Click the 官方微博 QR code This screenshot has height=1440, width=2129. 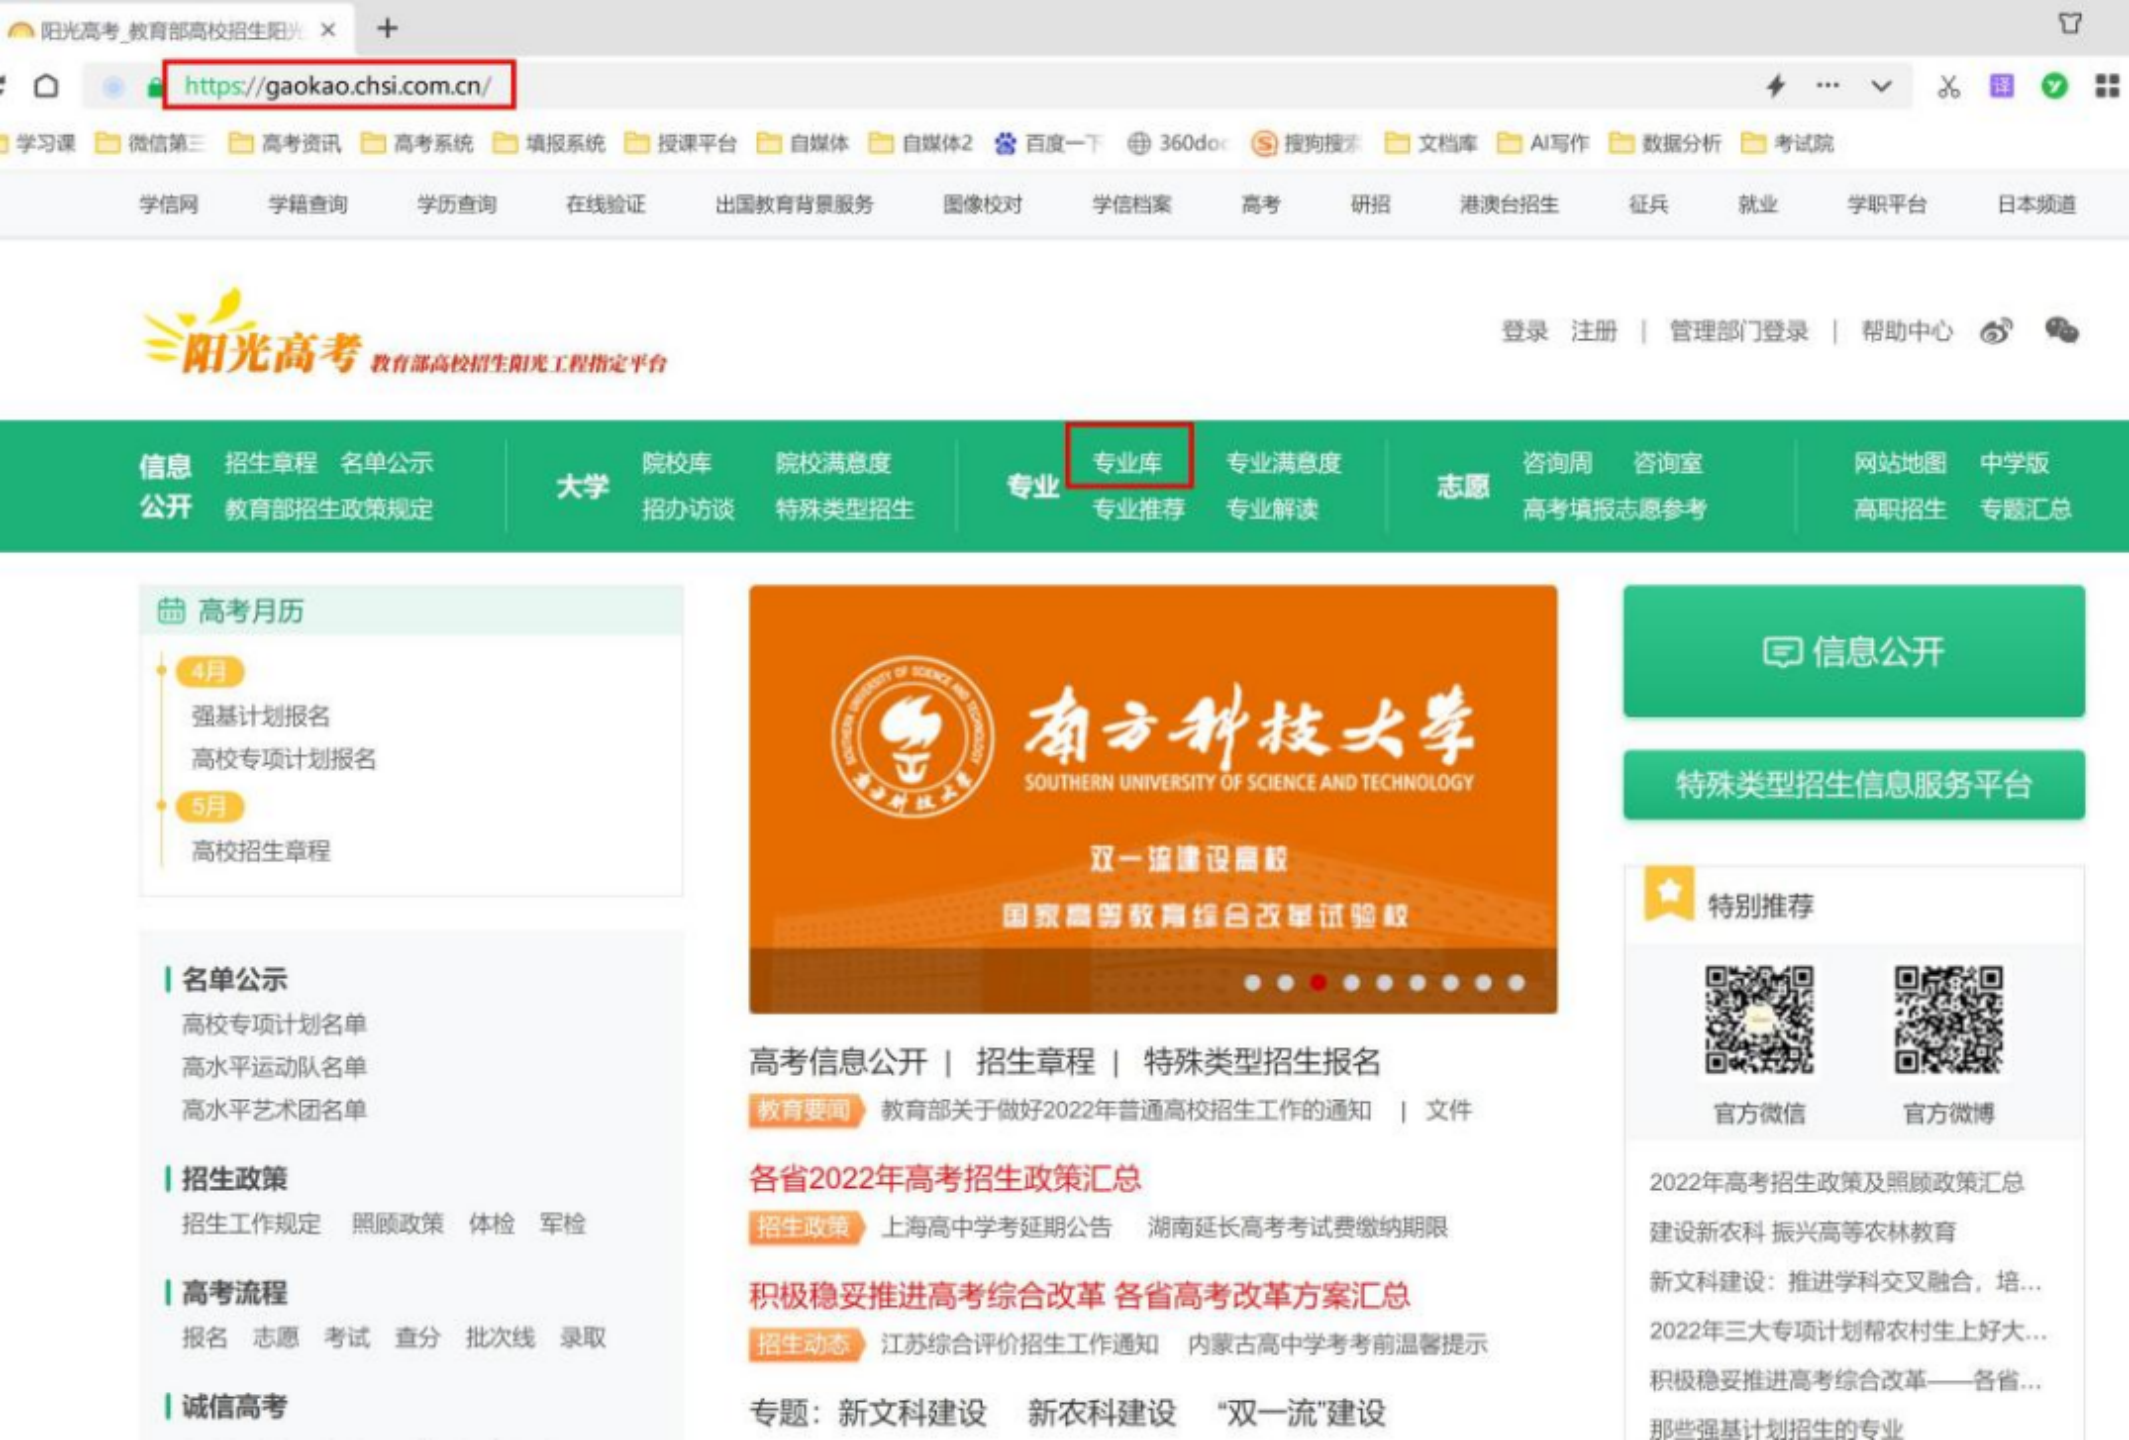(x=1948, y=1019)
